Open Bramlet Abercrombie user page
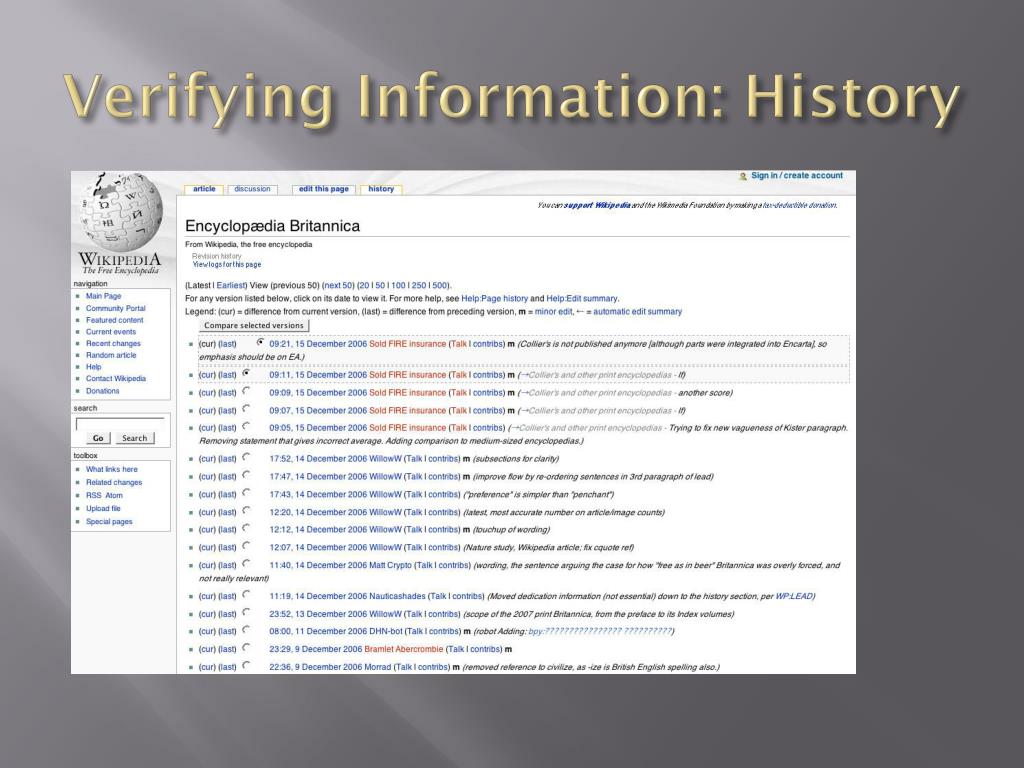 (404, 649)
